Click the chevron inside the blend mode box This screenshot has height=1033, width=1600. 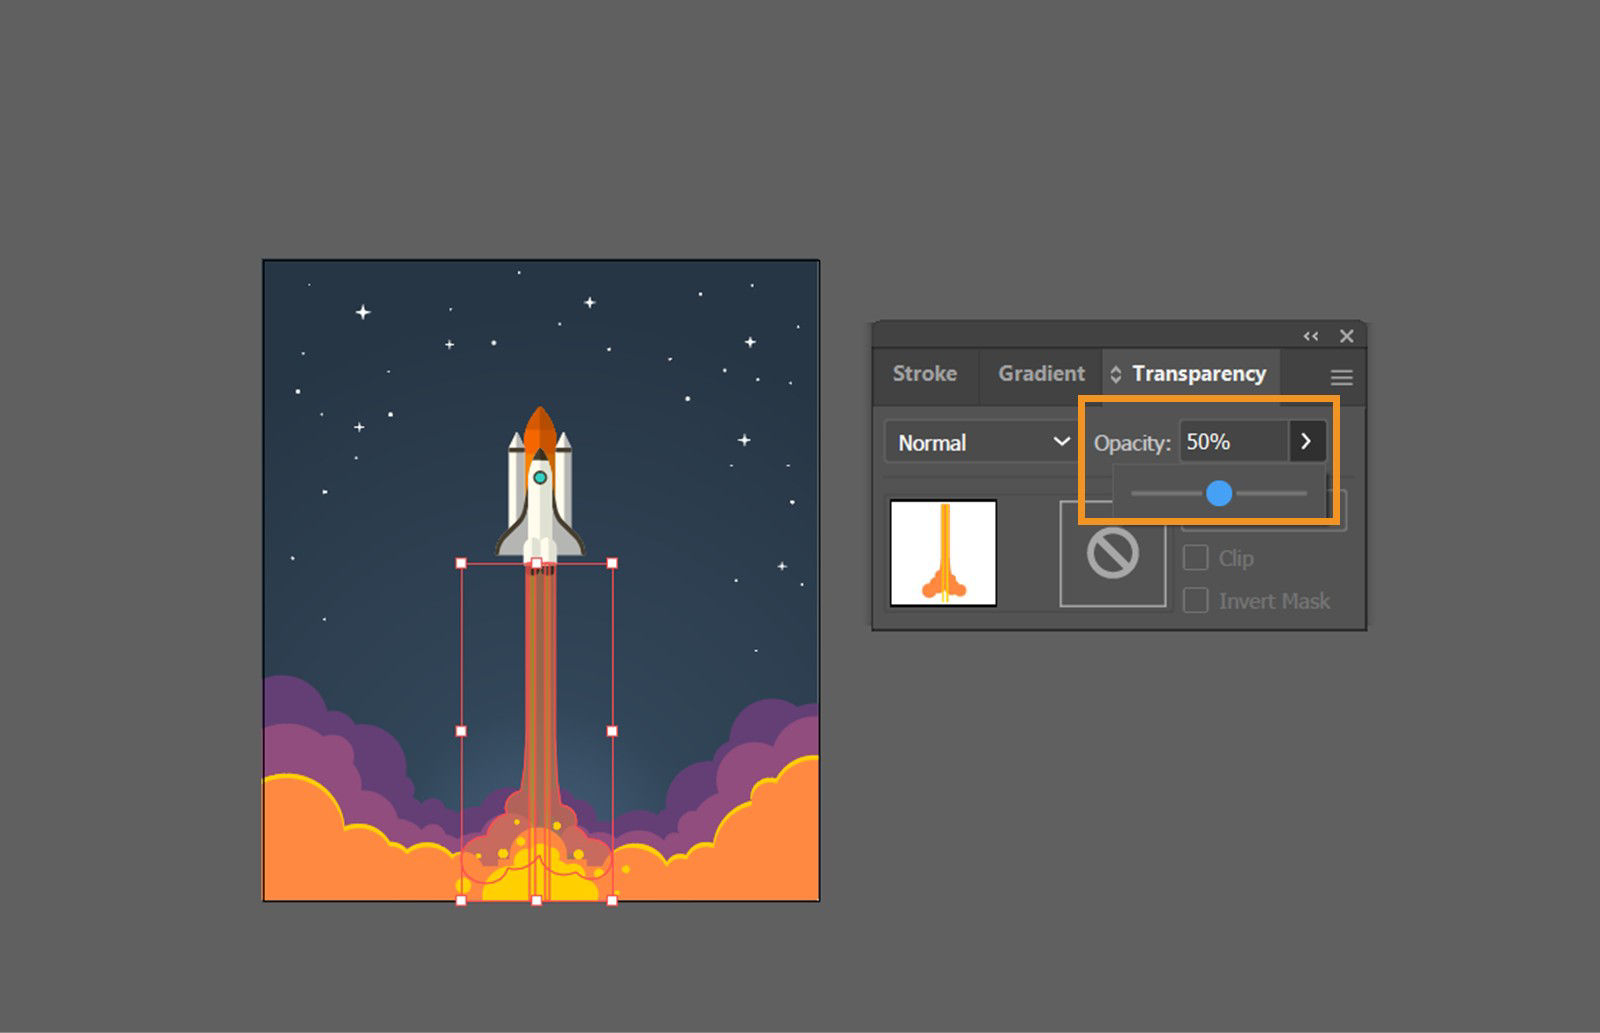coord(1062,442)
